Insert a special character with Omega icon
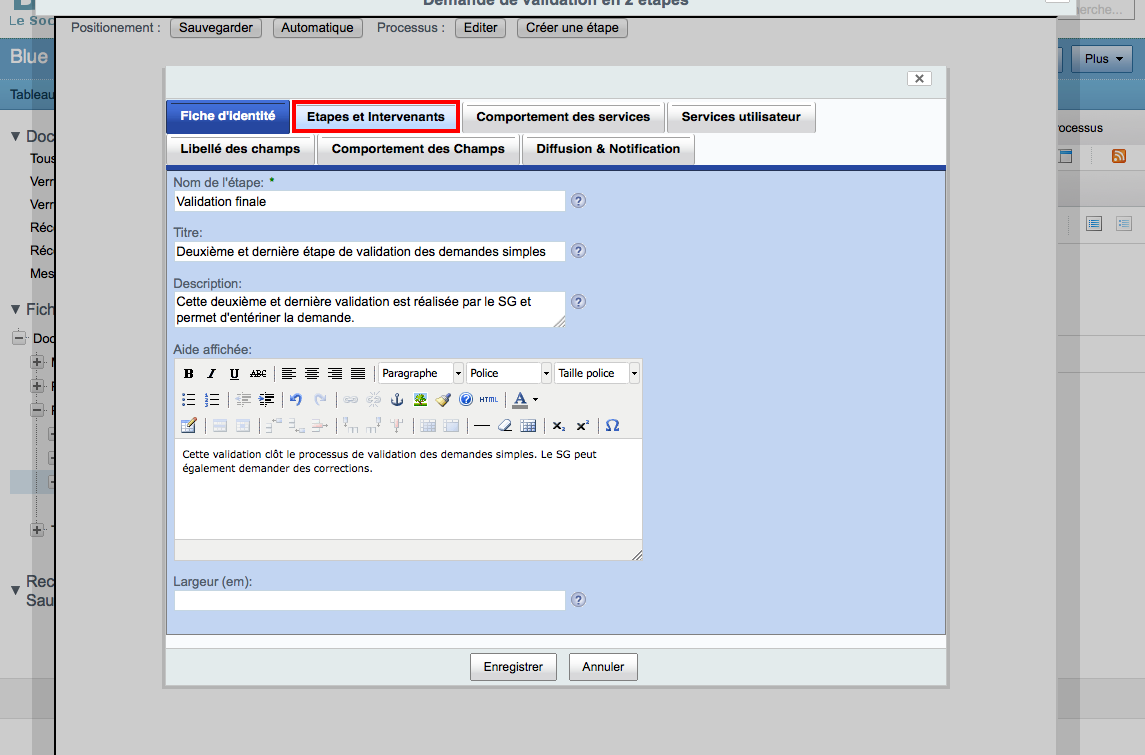 point(613,426)
